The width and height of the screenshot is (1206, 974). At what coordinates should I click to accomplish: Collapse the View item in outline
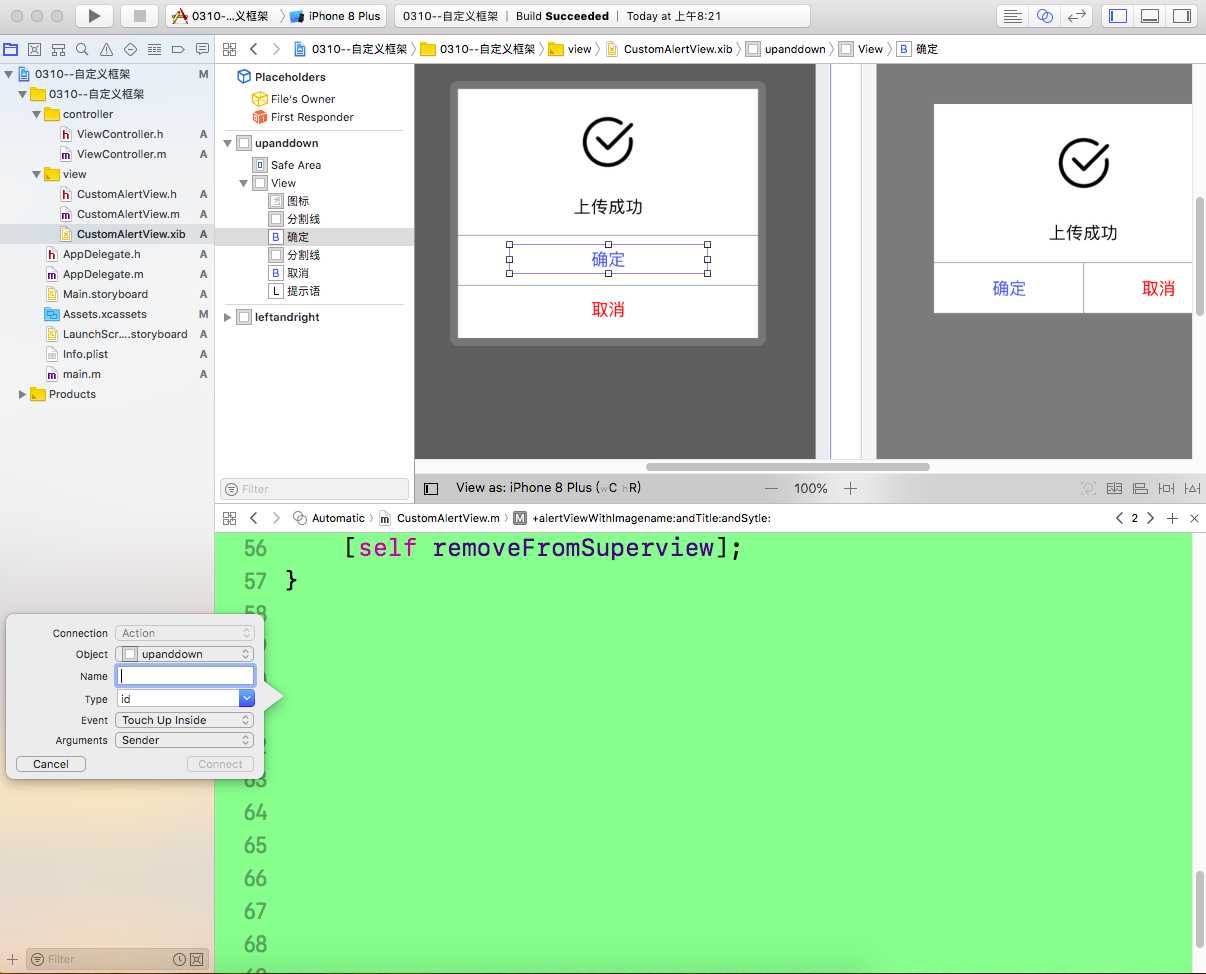click(244, 183)
